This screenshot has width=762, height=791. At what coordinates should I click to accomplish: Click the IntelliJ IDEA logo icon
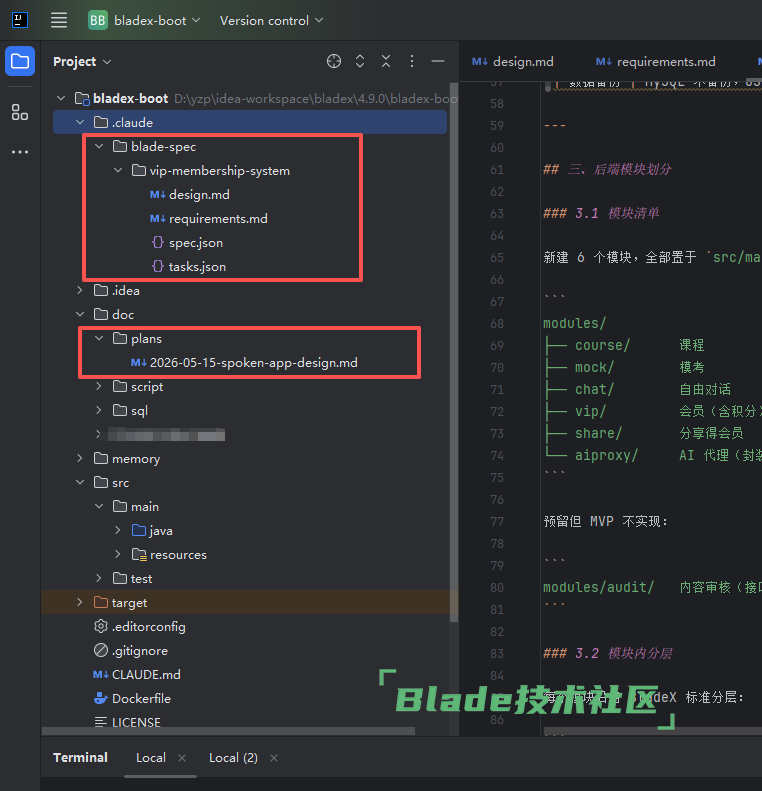click(20, 20)
